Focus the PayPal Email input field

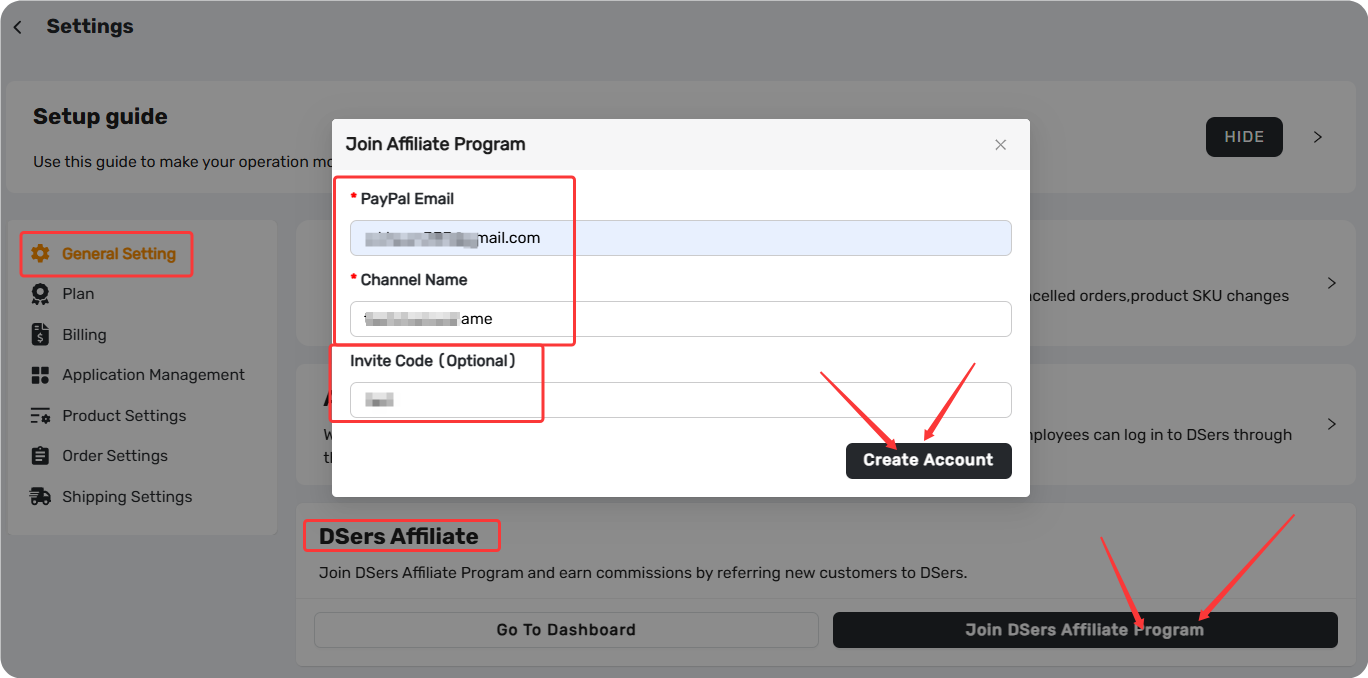click(680, 238)
